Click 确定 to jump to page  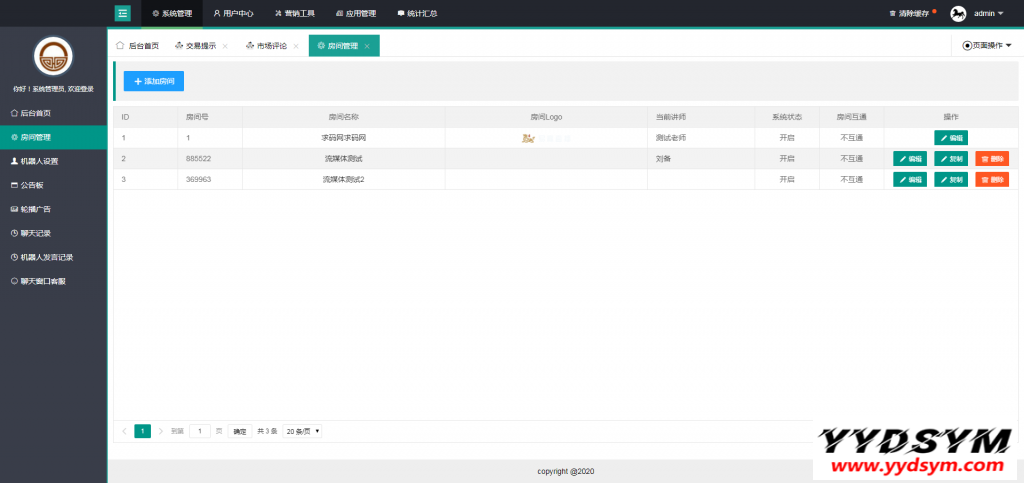point(239,431)
